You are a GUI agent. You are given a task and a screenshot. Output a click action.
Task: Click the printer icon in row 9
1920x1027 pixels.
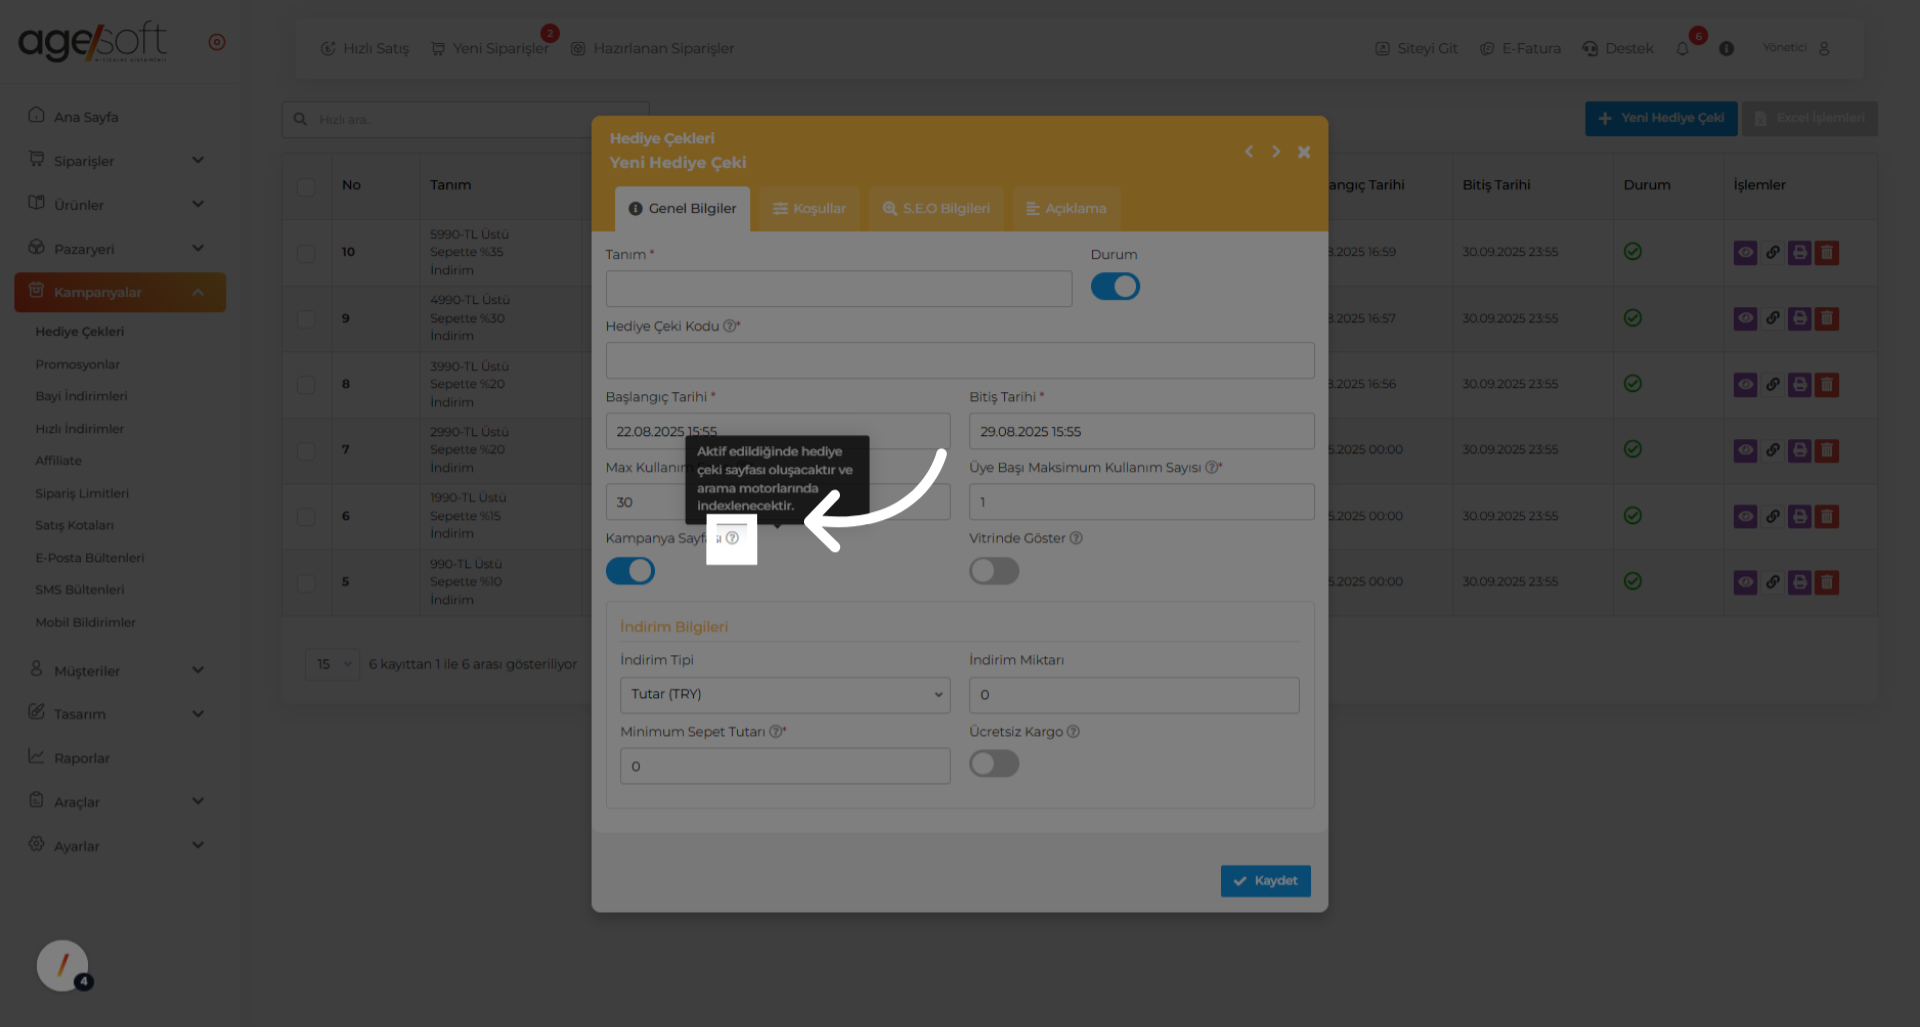[1799, 318]
